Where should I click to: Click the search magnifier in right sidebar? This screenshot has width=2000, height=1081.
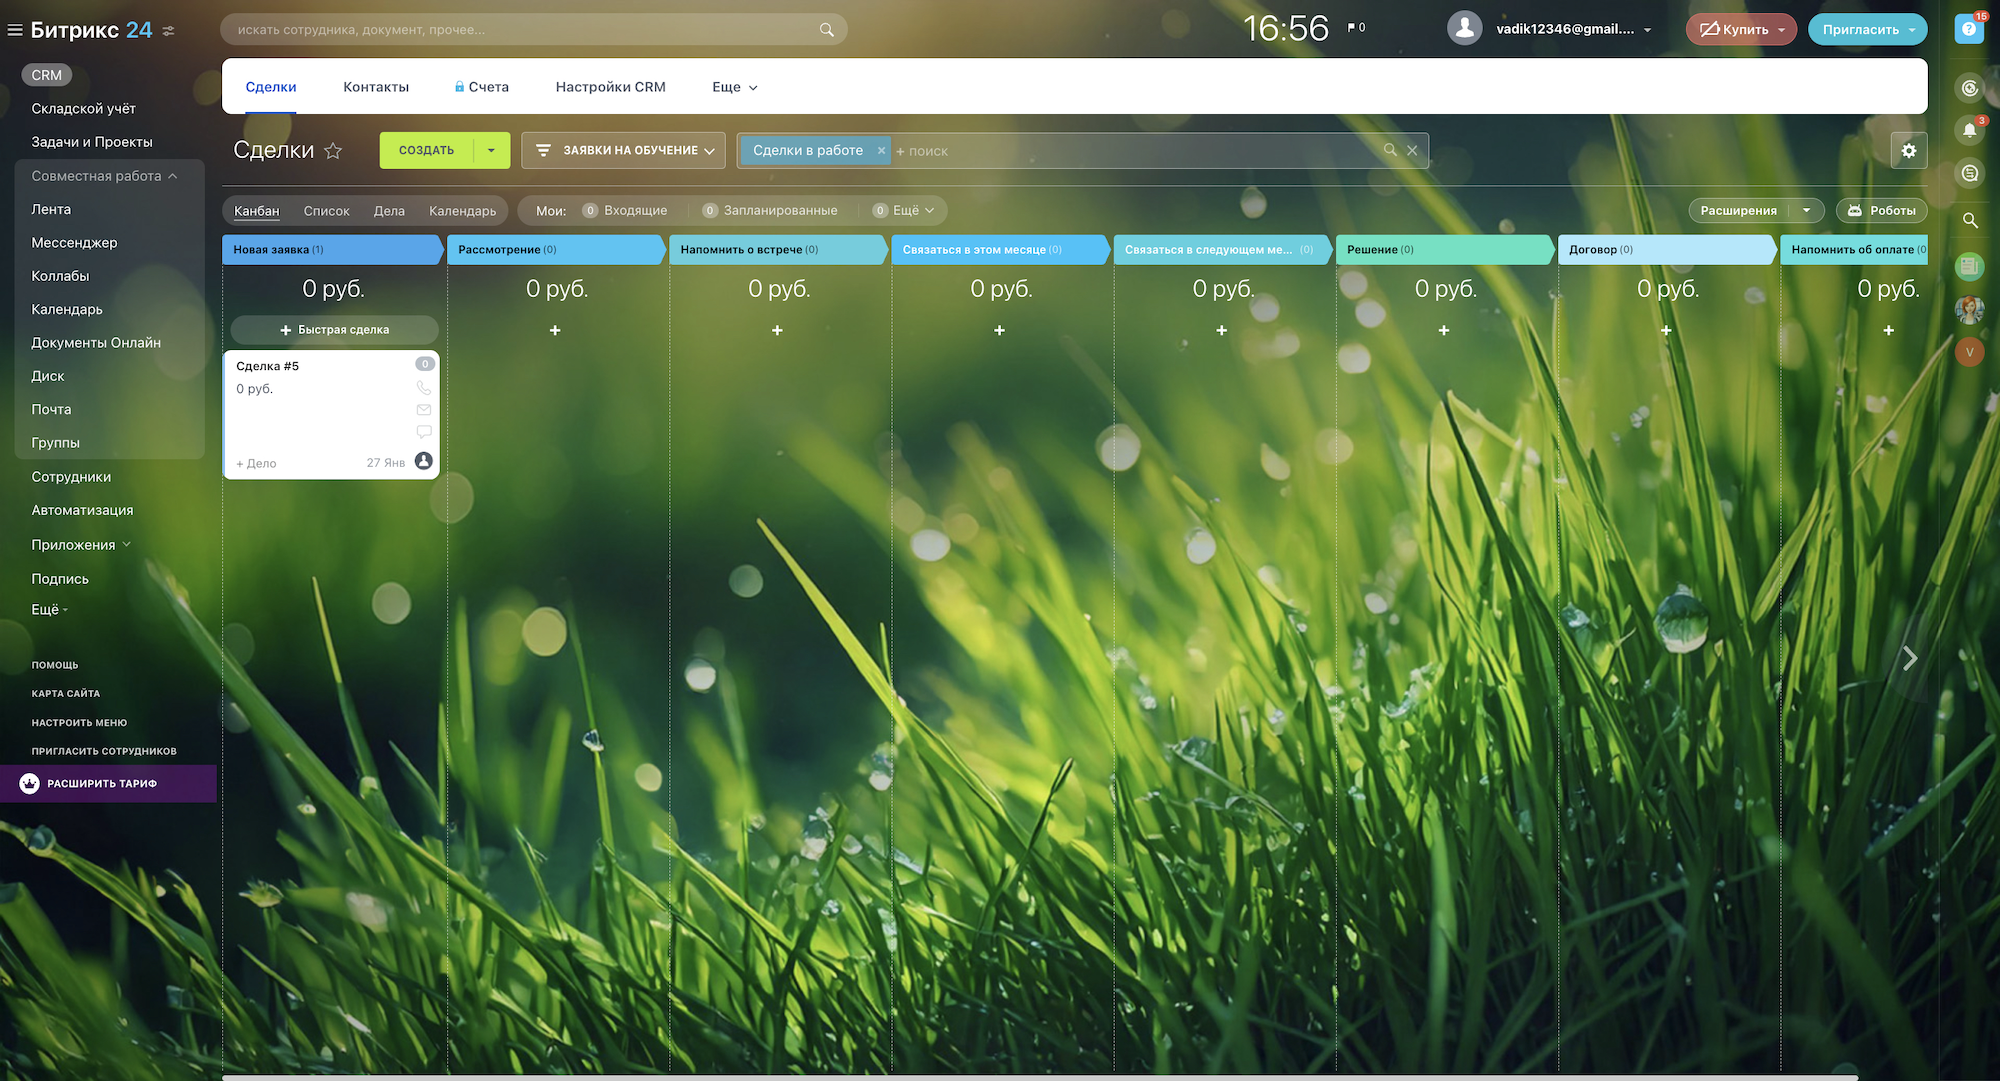point(1970,220)
